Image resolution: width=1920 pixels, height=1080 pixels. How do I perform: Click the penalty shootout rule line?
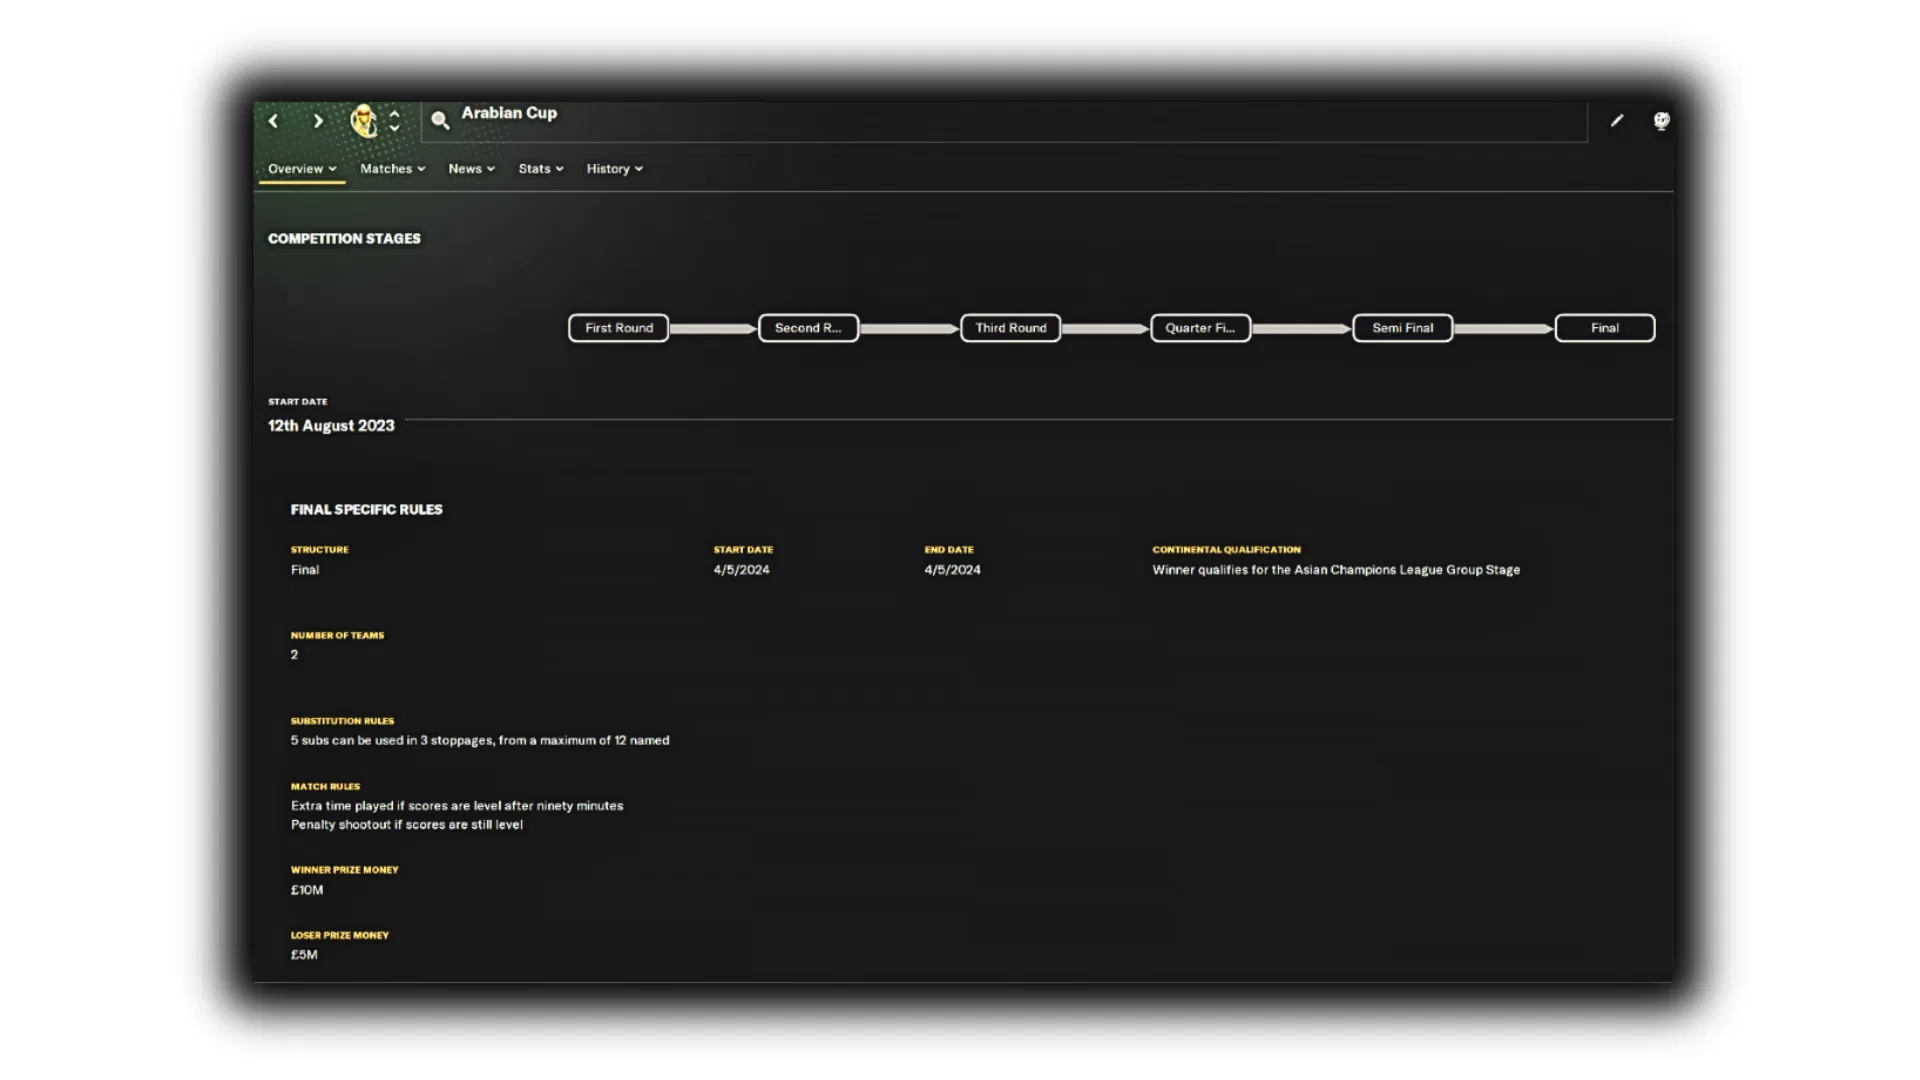pos(407,825)
